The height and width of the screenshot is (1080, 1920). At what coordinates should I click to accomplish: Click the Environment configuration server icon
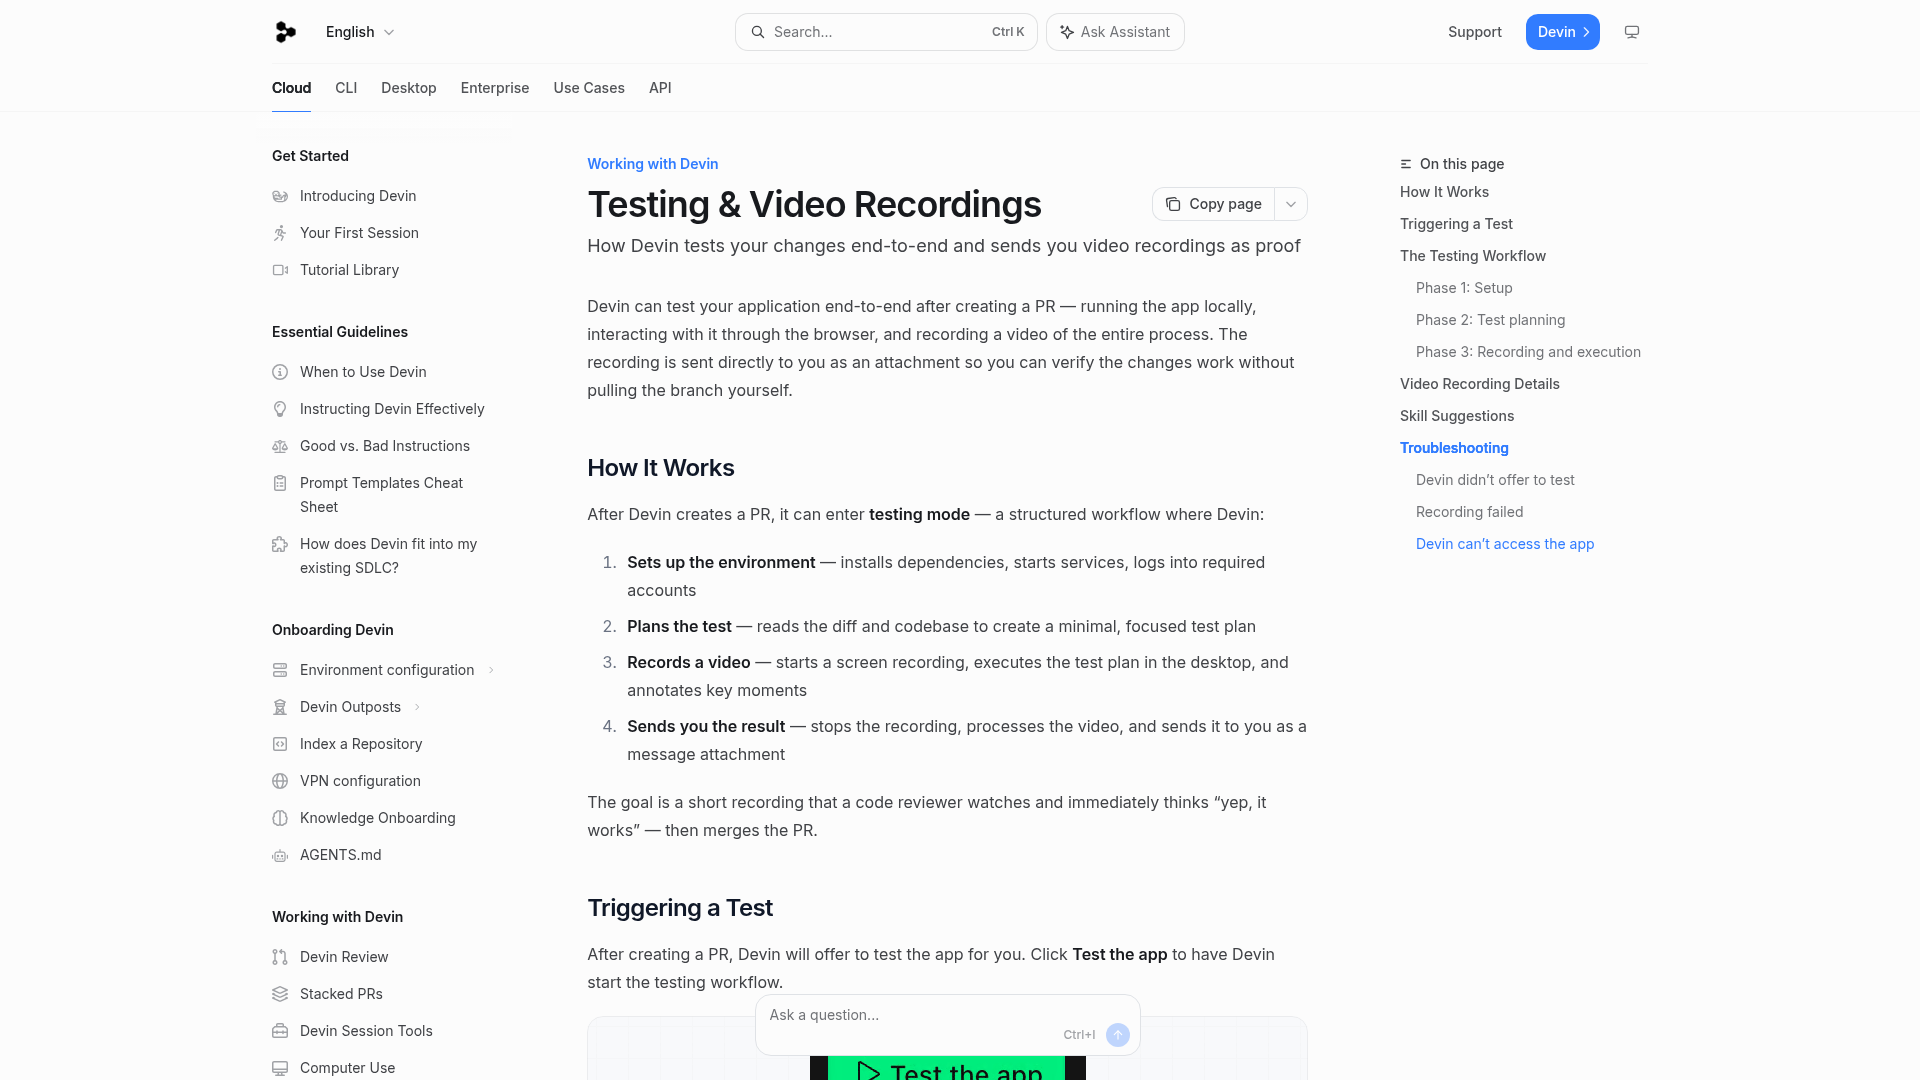[x=280, y=670]
